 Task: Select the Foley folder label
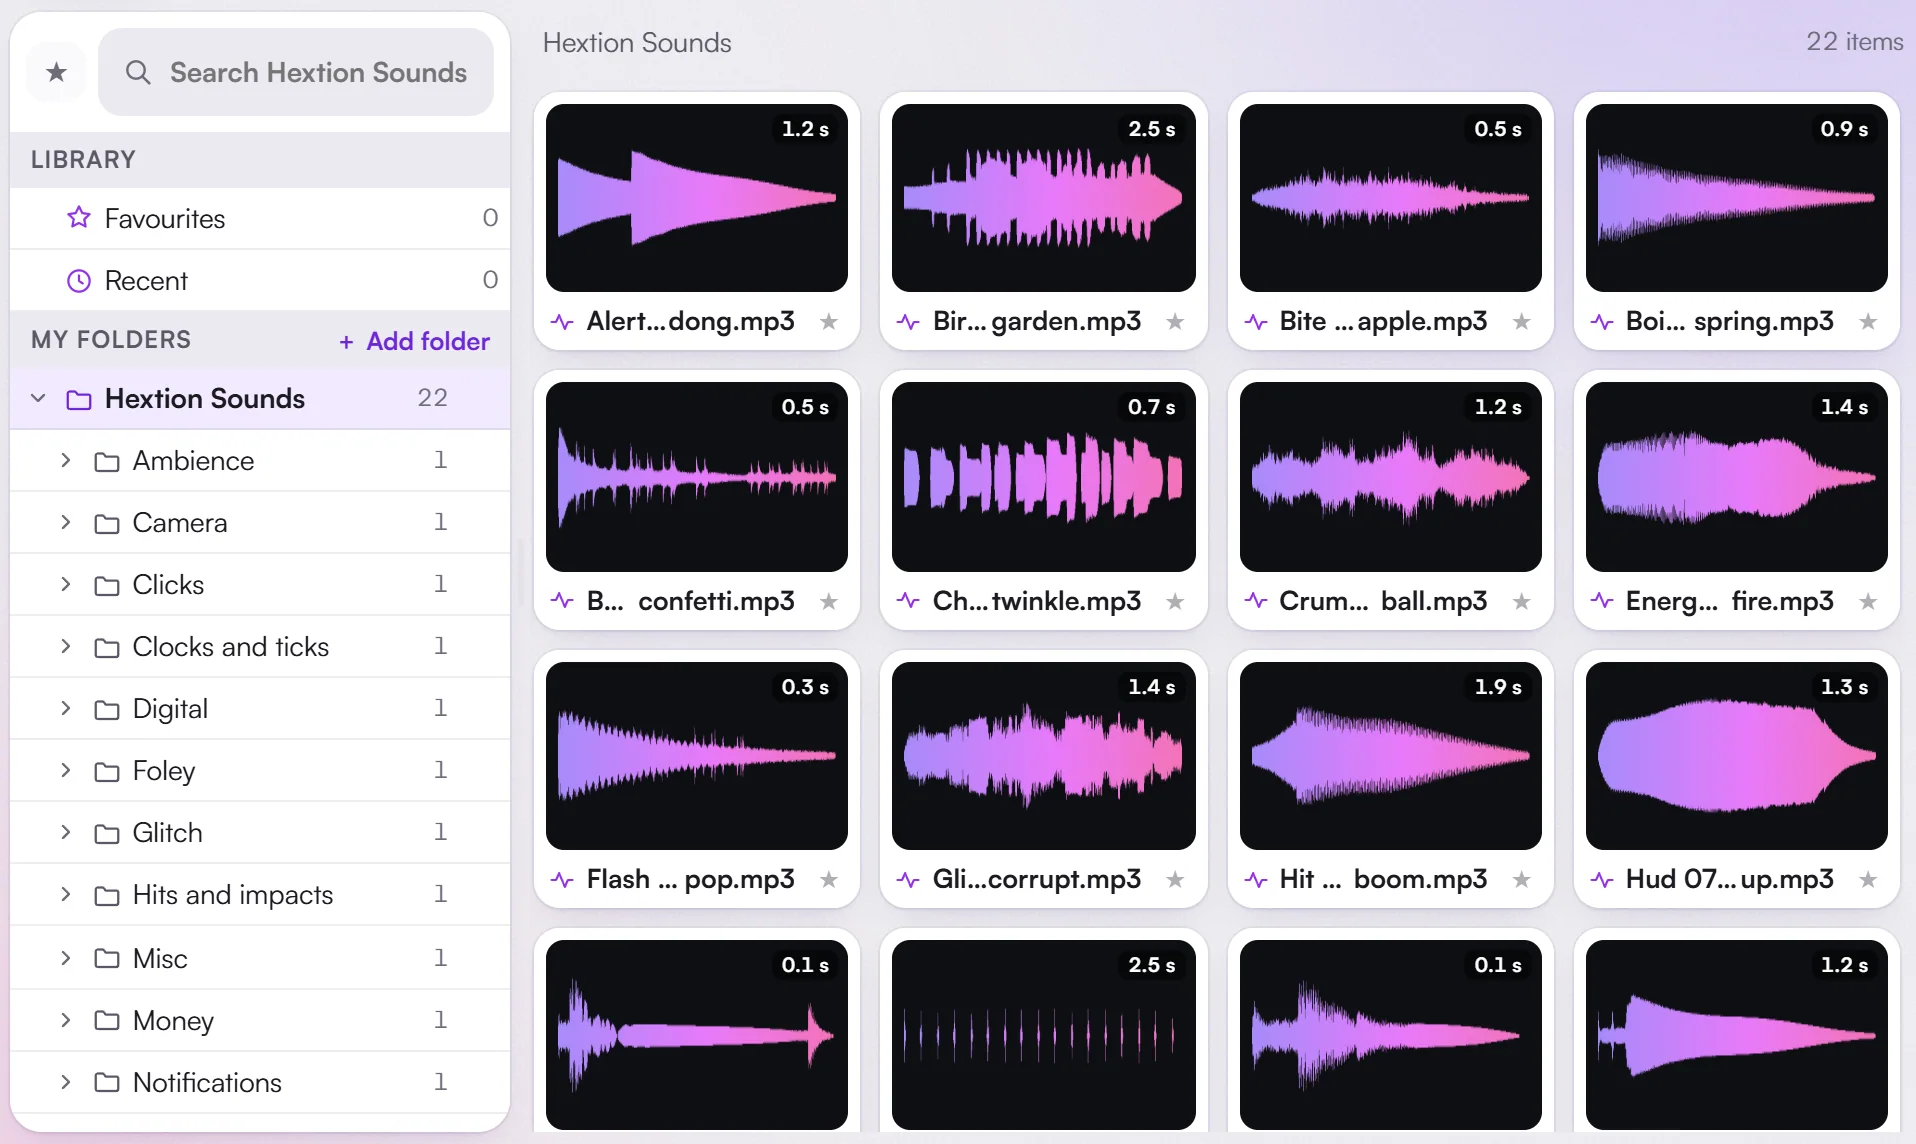pyautogui.click(x=164, y=770)
